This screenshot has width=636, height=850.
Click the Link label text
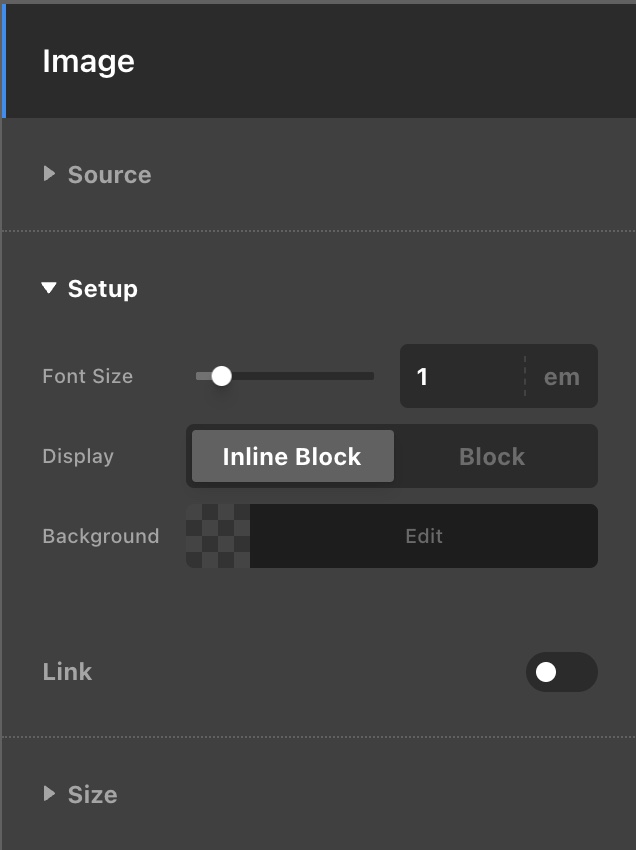(x=67, y=672)
